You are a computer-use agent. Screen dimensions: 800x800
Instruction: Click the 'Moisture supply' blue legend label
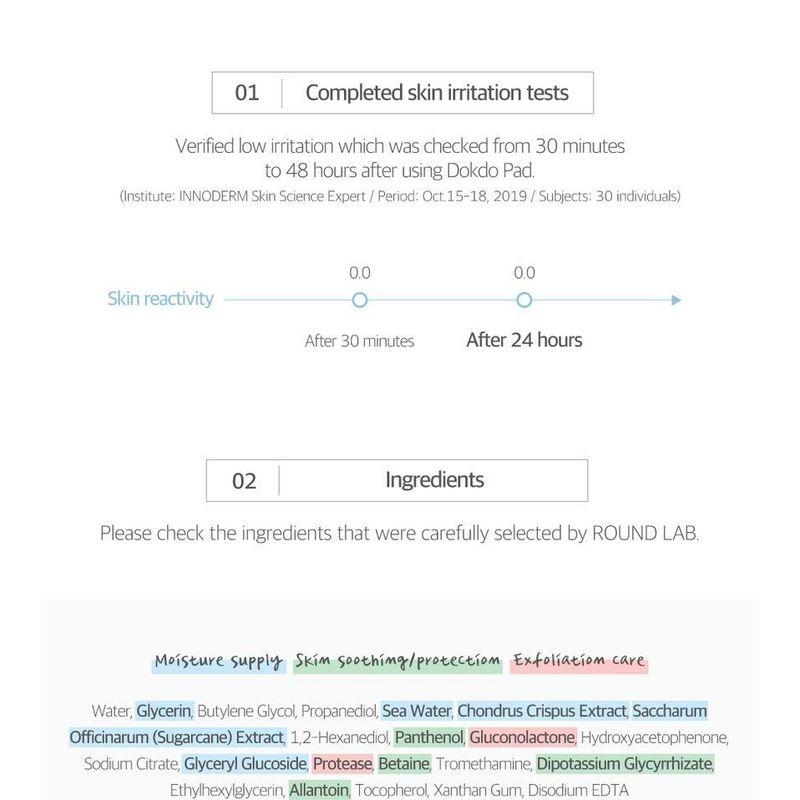(219, 661)
